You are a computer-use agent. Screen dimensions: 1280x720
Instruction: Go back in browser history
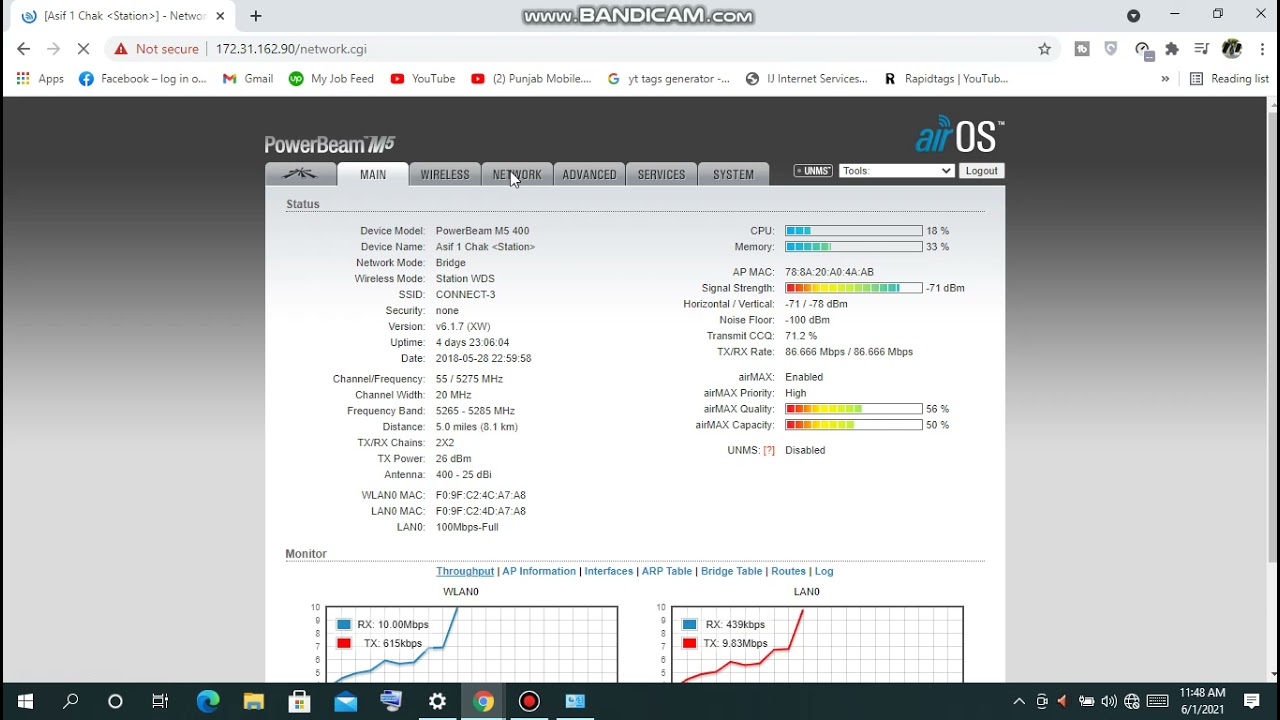(x=24, y=49)
